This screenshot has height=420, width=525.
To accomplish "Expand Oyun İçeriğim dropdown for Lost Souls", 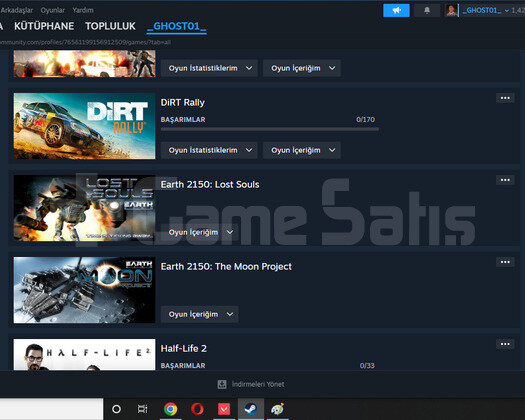I will [x=200, y=232].
